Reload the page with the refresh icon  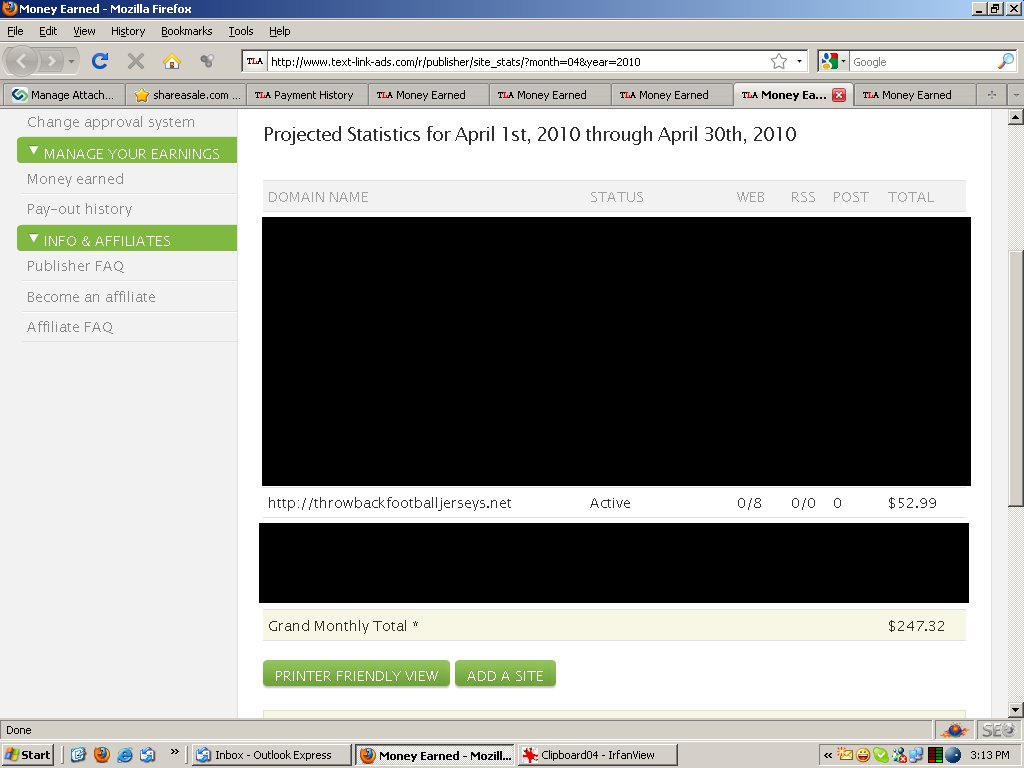pyautogui.click(x=100, y=61)
